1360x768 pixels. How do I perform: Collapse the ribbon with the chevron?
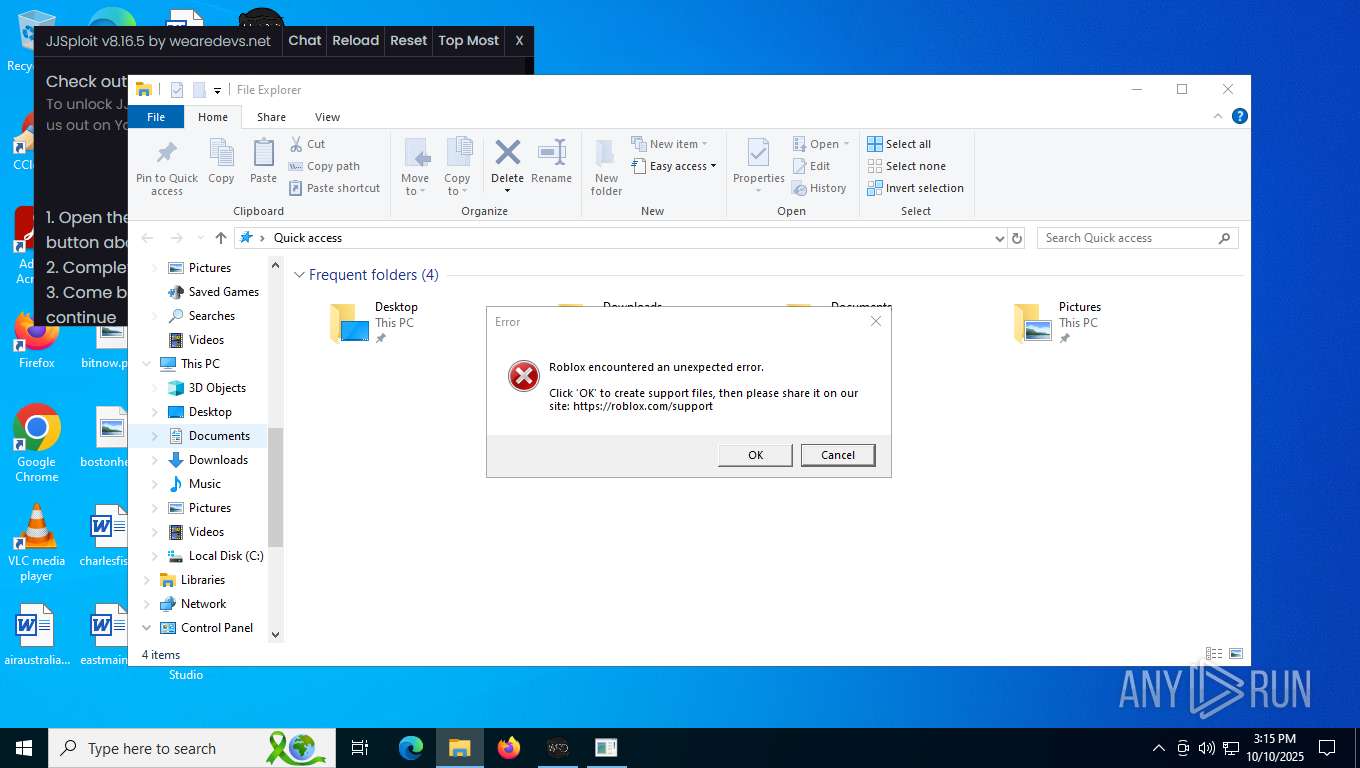tap(1218, 116)
